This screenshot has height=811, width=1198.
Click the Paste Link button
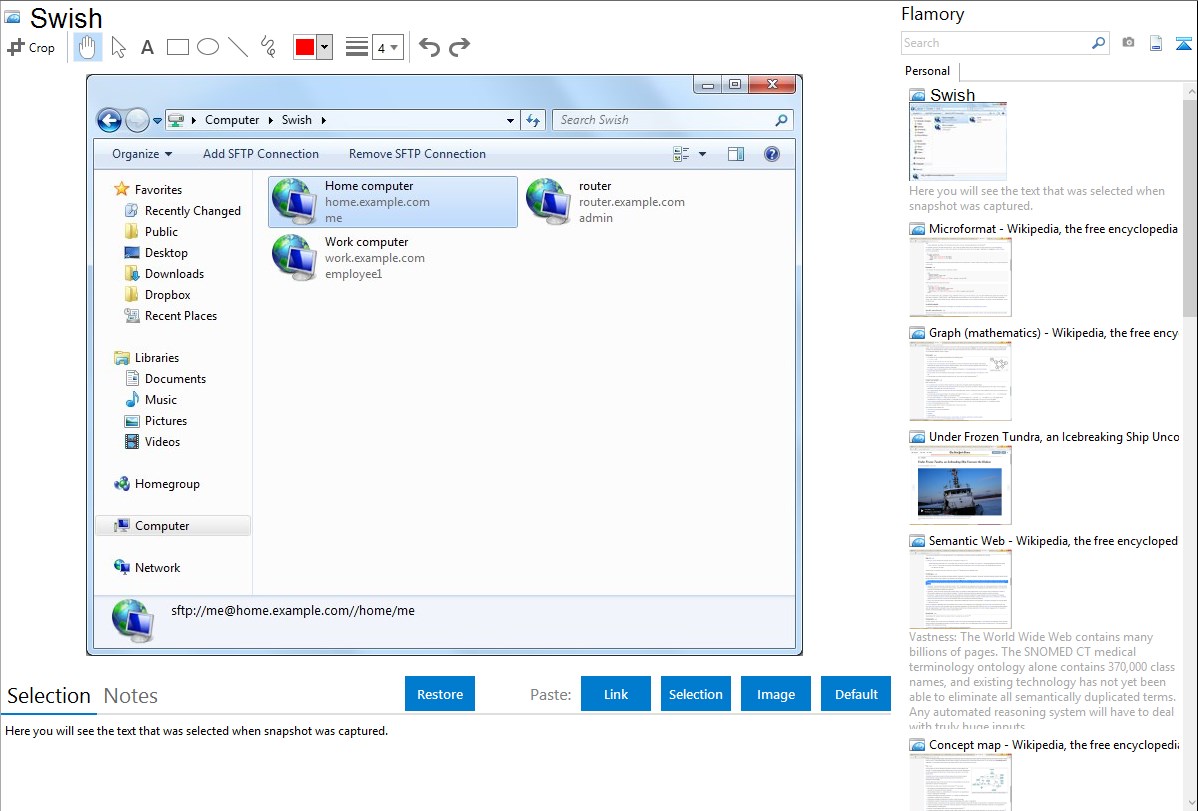pos(616,694)
